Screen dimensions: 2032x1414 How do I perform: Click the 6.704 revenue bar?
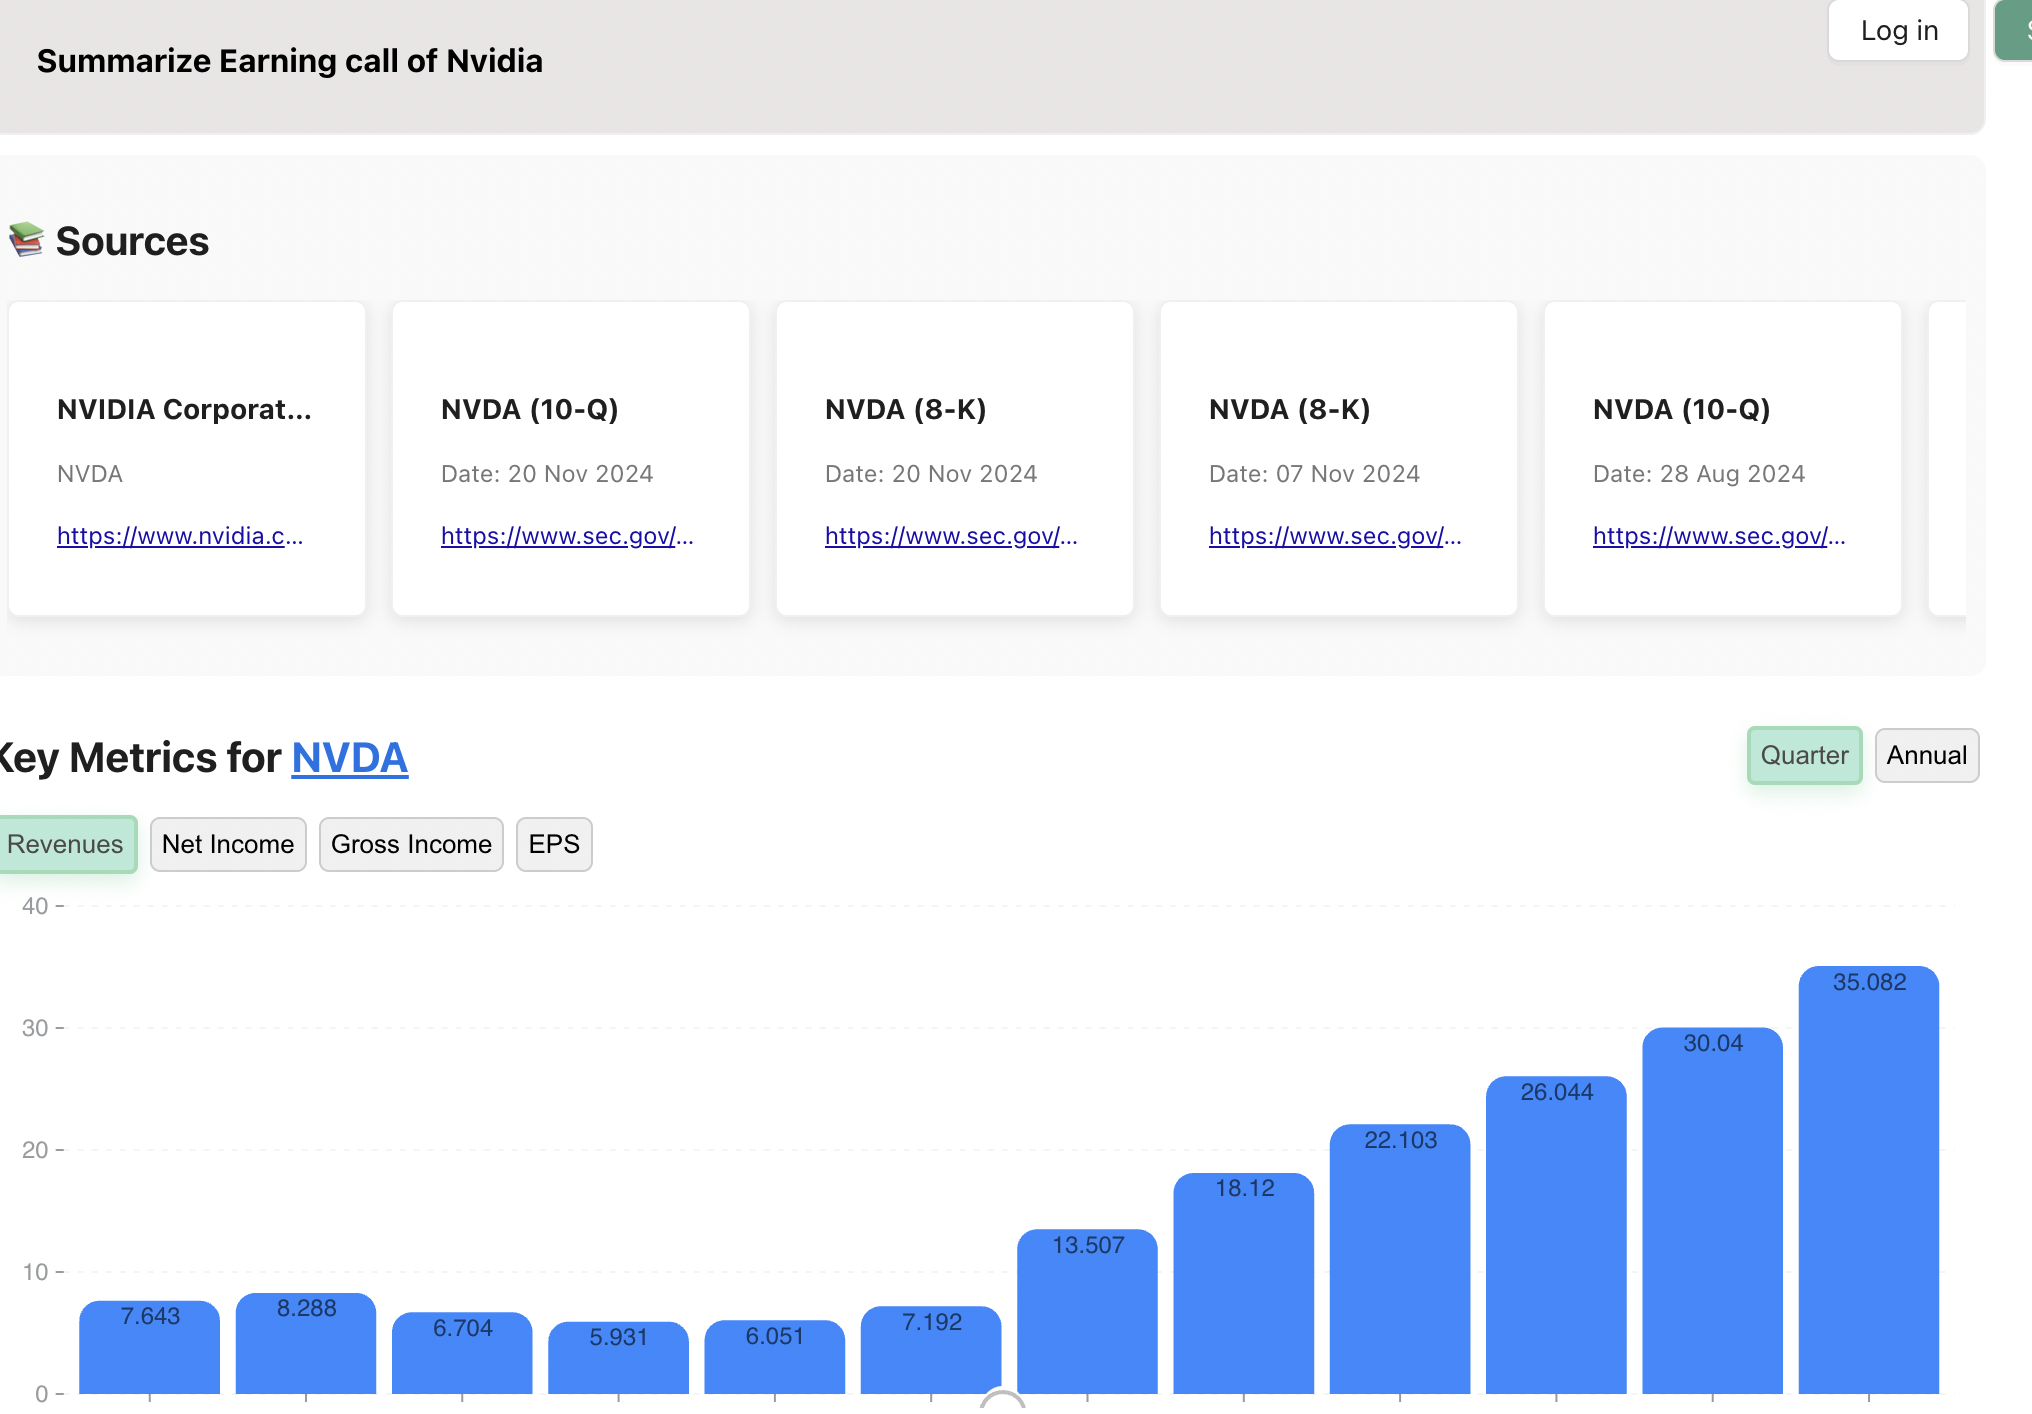point(462,1353)
